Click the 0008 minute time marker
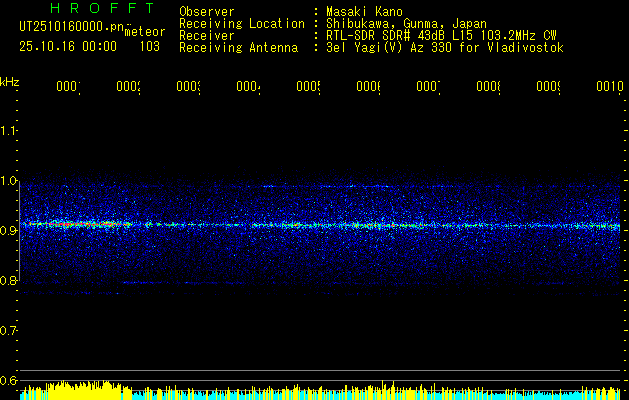The width and height of the screenshot is (629, 400). 488,87
